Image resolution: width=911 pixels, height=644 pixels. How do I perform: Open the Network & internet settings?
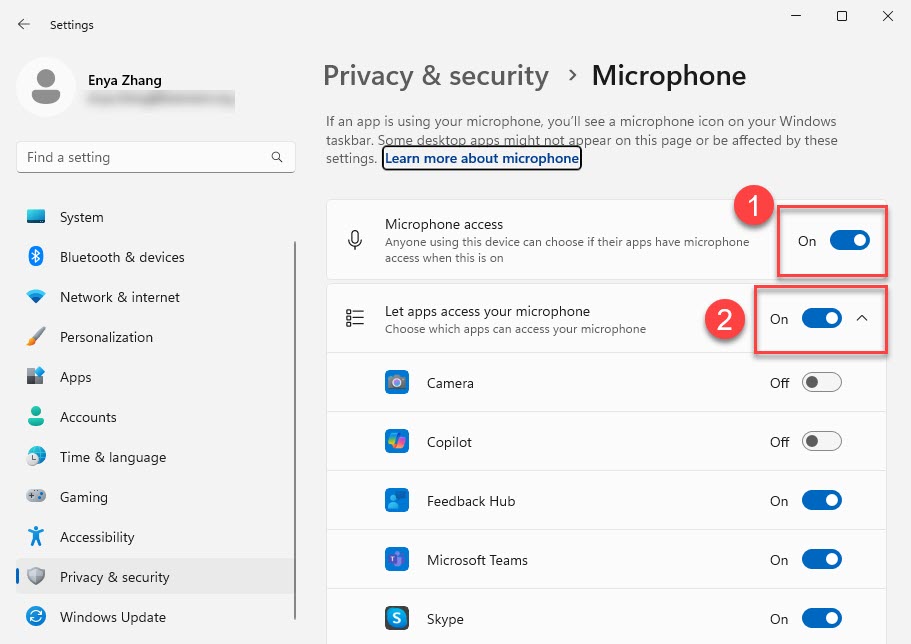coord(119,297)
